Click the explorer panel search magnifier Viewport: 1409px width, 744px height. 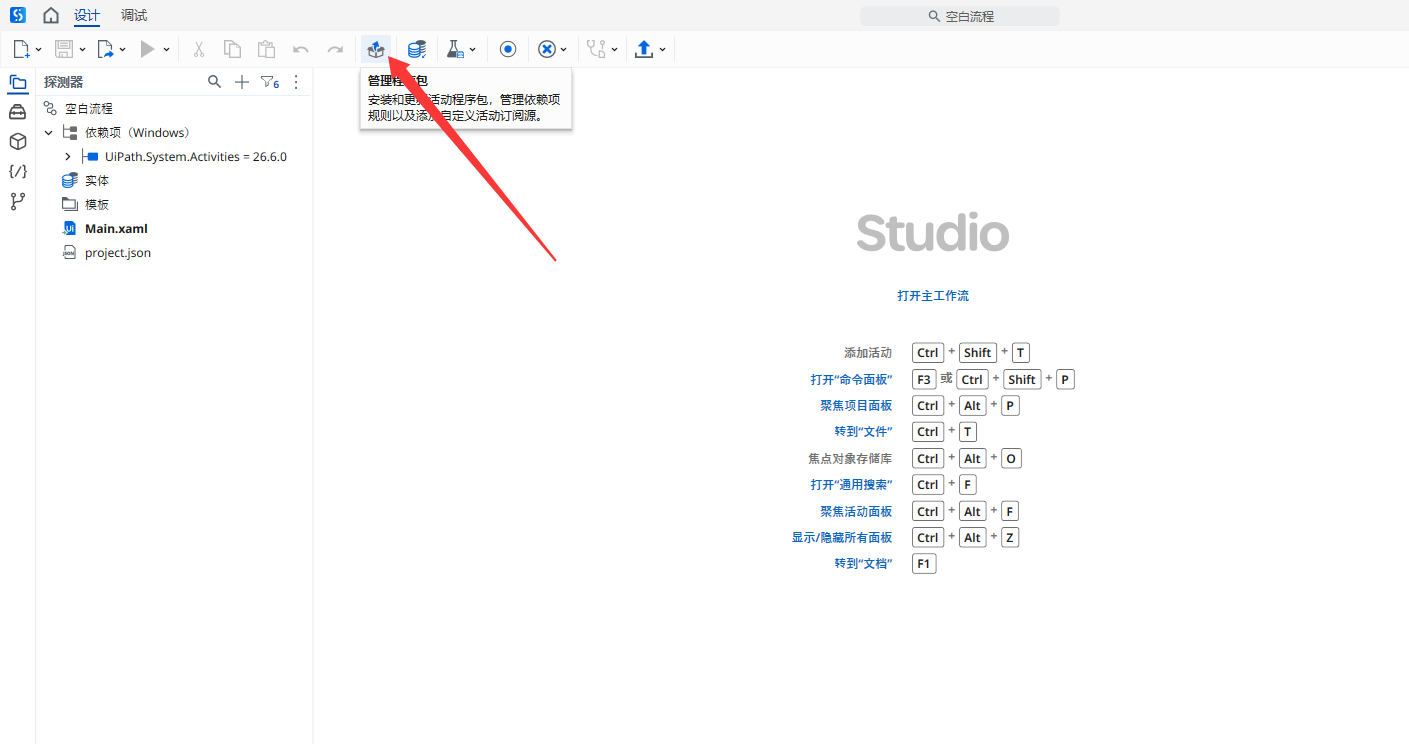tap(214, 82)
